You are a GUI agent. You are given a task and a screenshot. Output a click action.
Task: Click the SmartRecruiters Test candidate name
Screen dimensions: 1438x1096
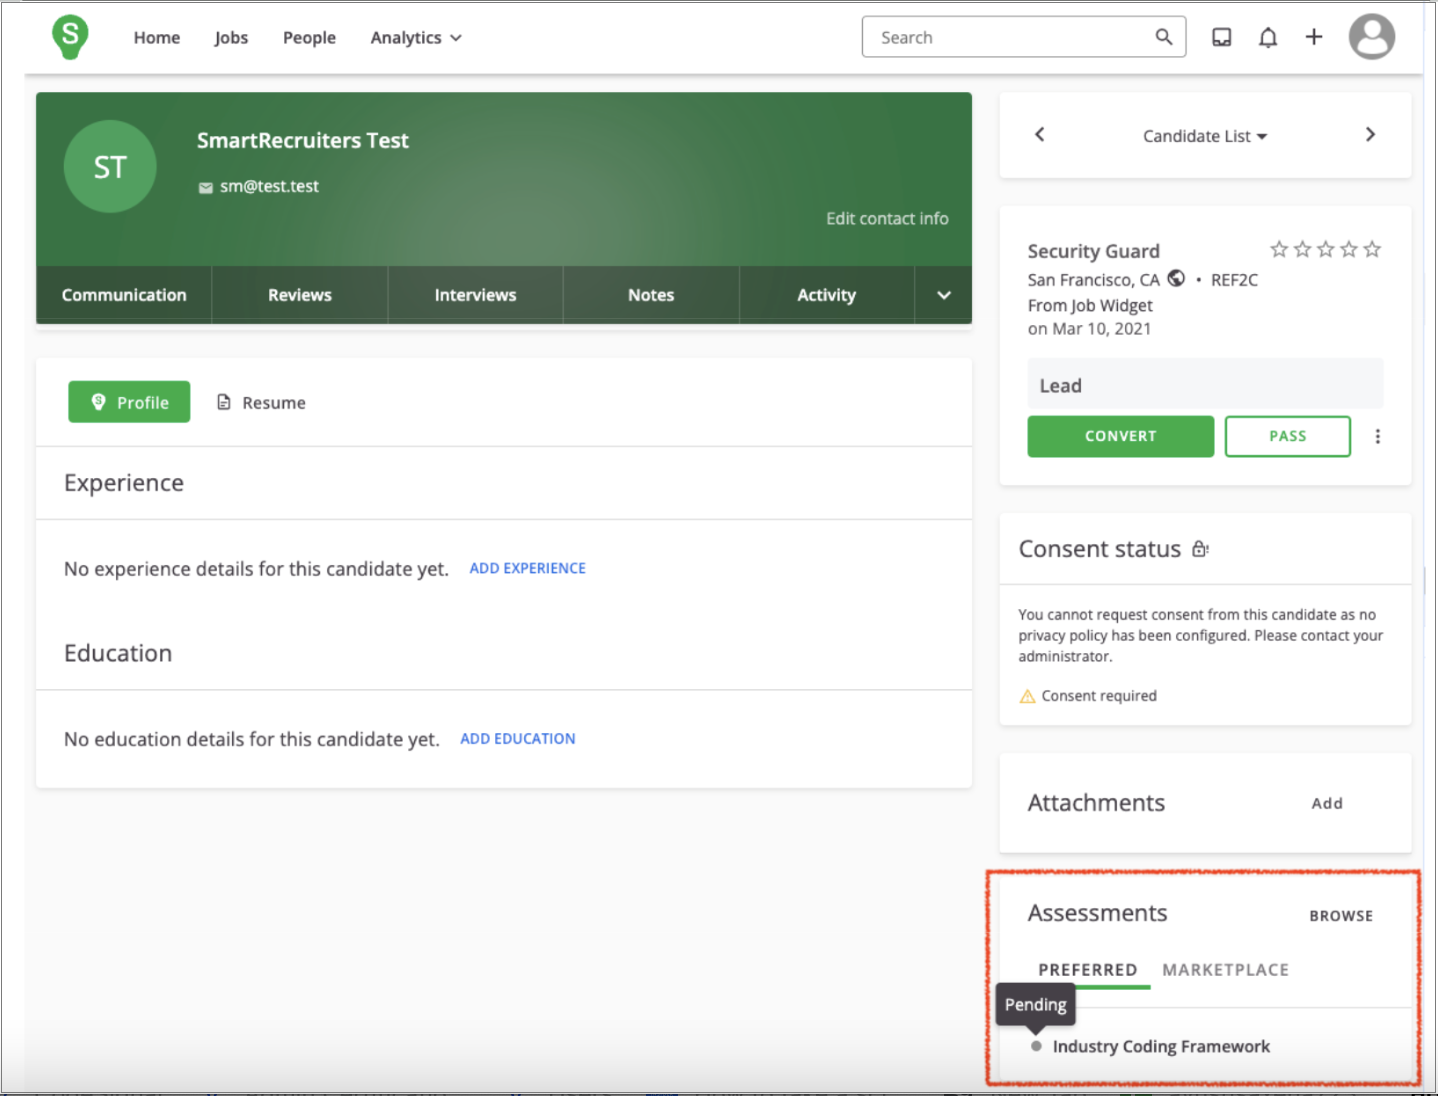pos(303,140)
